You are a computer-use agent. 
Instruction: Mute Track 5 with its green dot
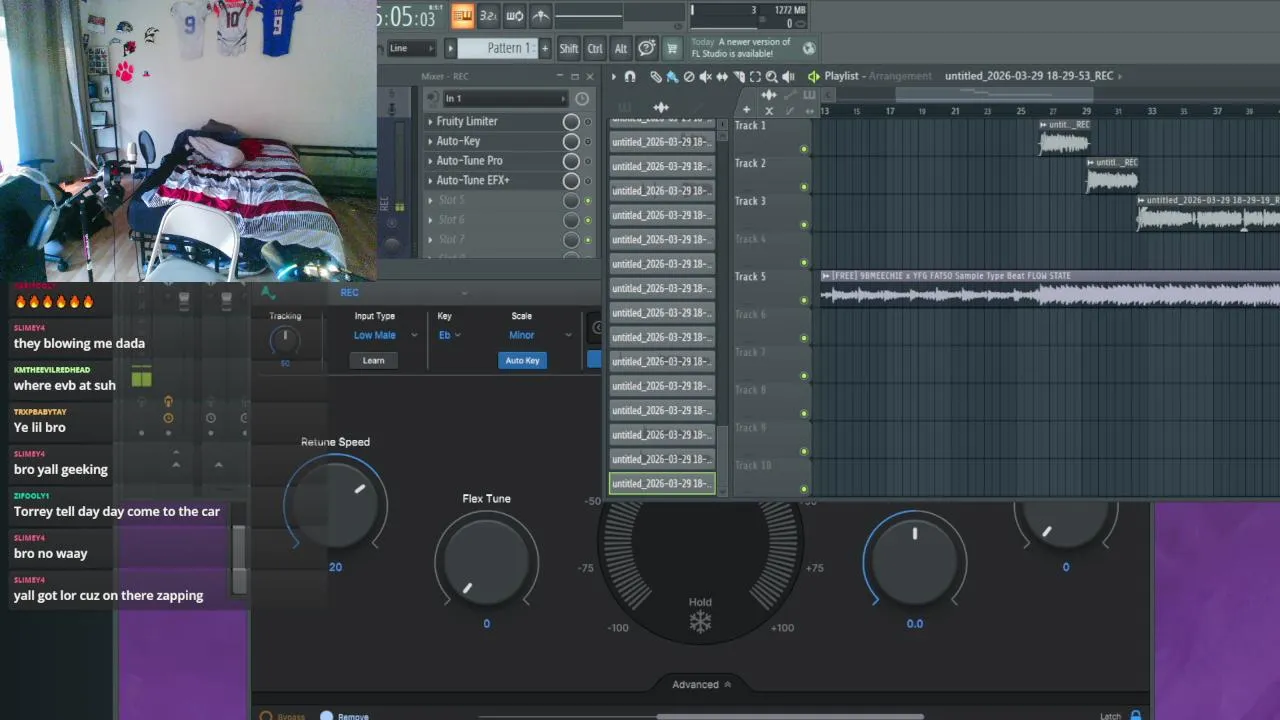(803, 300)
